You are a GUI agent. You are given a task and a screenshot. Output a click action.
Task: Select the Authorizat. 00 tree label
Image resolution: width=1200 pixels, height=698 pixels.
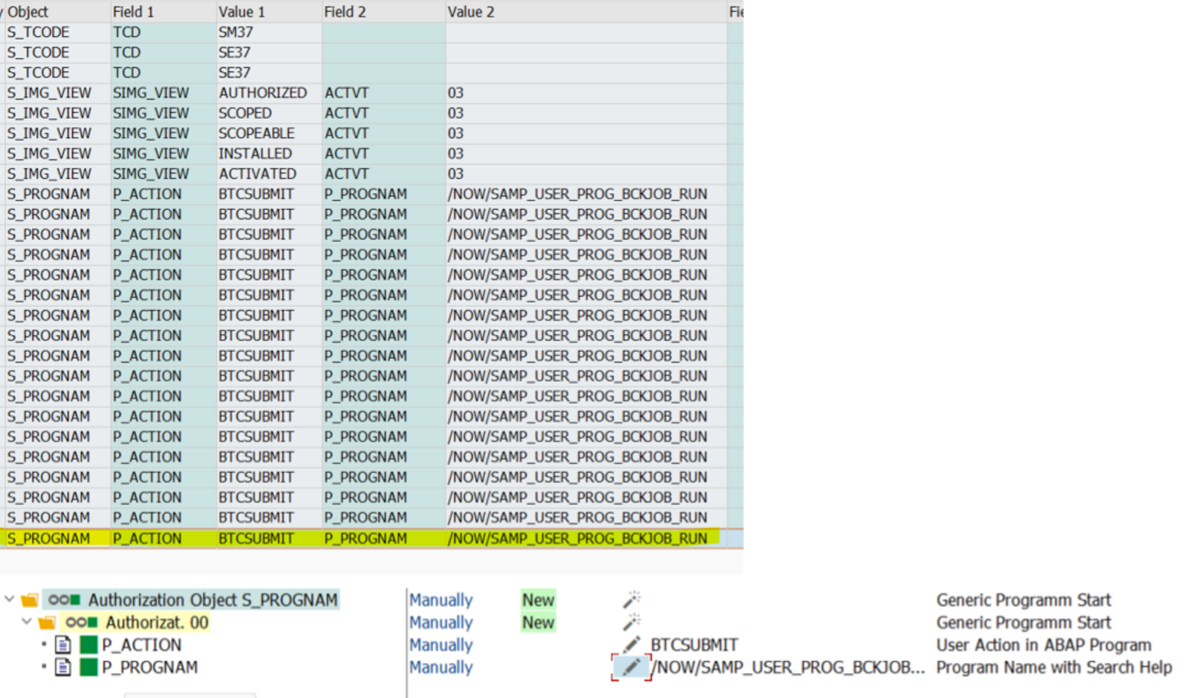tap(158, 623)
